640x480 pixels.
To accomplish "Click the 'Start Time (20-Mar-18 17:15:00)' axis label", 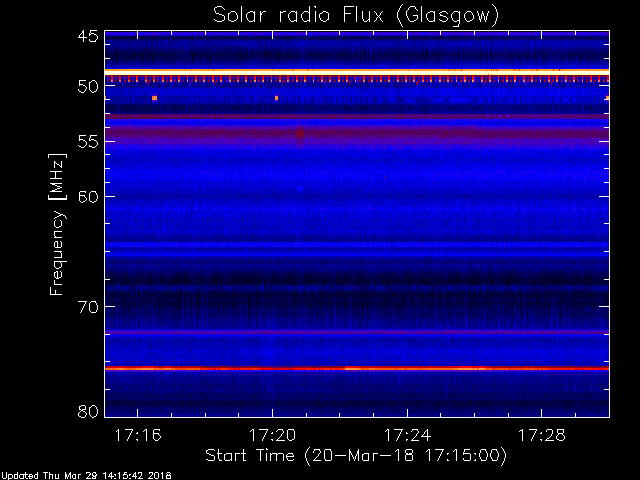I will [x=356, y=456].
